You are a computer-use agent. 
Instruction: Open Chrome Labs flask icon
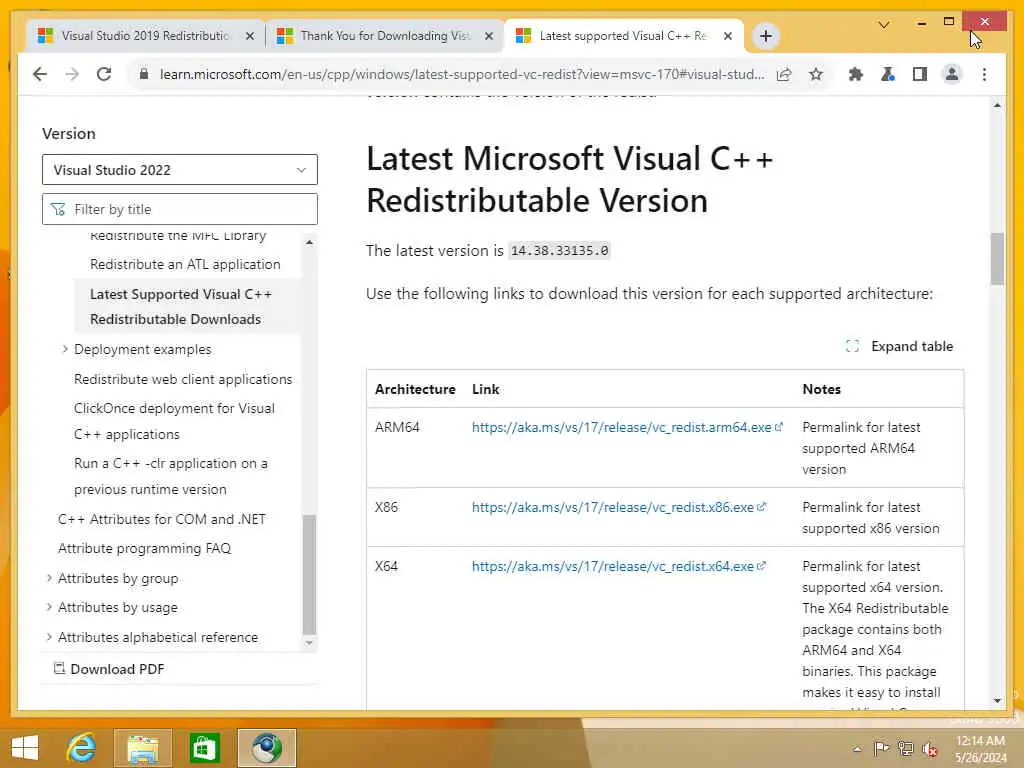(x=888, y=74)
